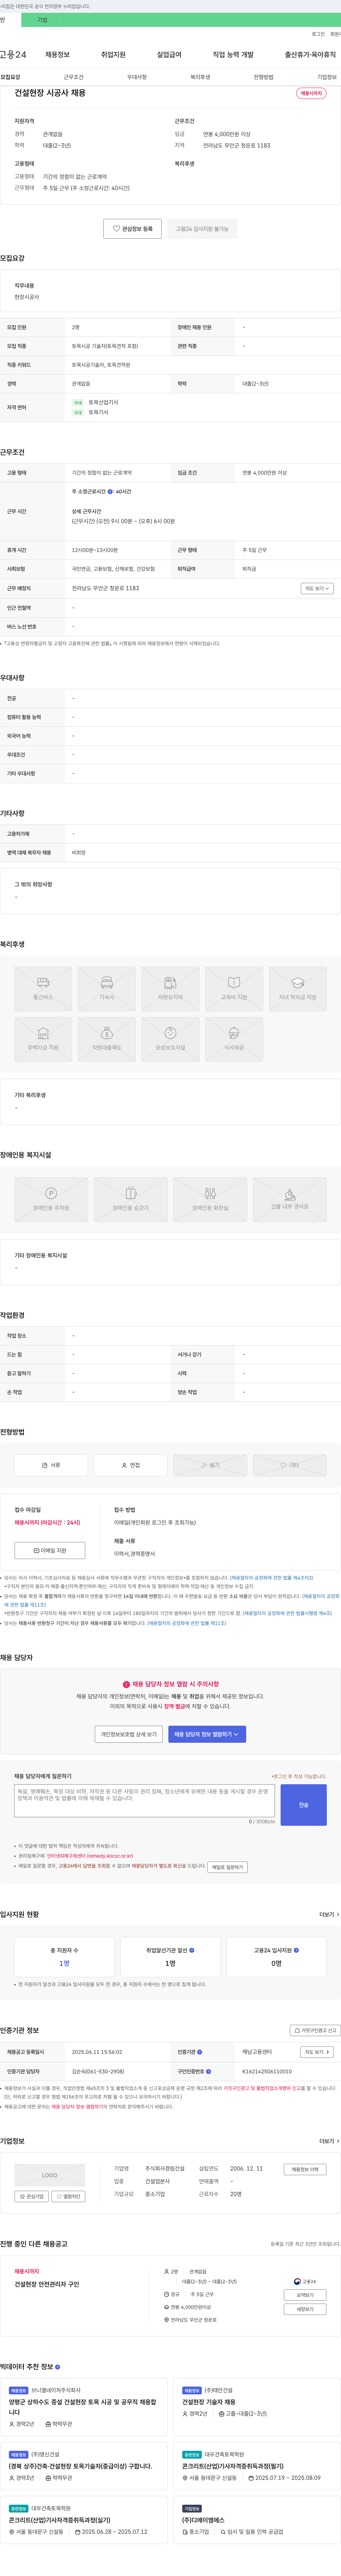Image resolution: width=341 pixels, height=2576 pixels.
Task: Click the 장애인용 주차장 facility icon
Action: [x=51, y=1199]
